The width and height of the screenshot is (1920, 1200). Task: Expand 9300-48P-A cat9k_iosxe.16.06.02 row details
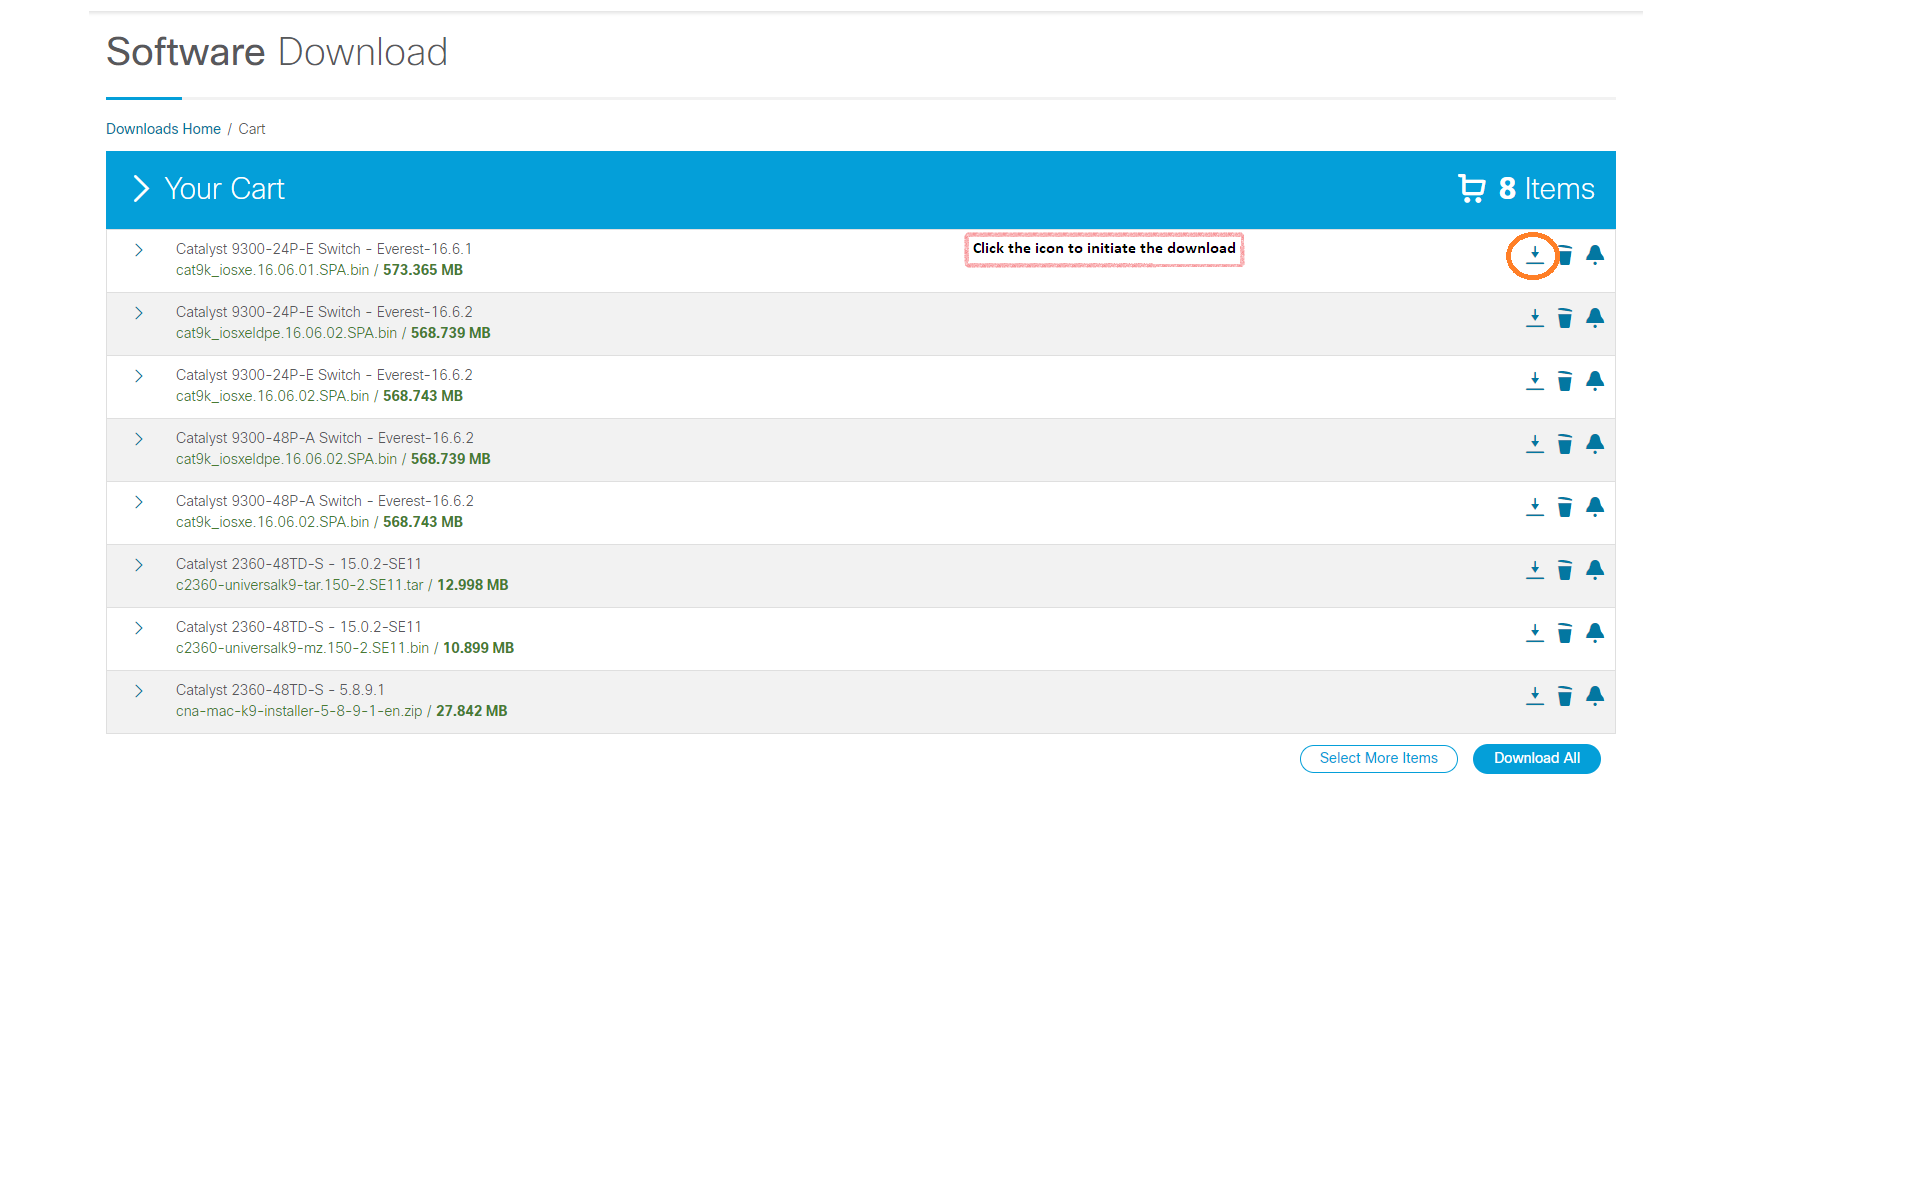click(x=139, y=502)
